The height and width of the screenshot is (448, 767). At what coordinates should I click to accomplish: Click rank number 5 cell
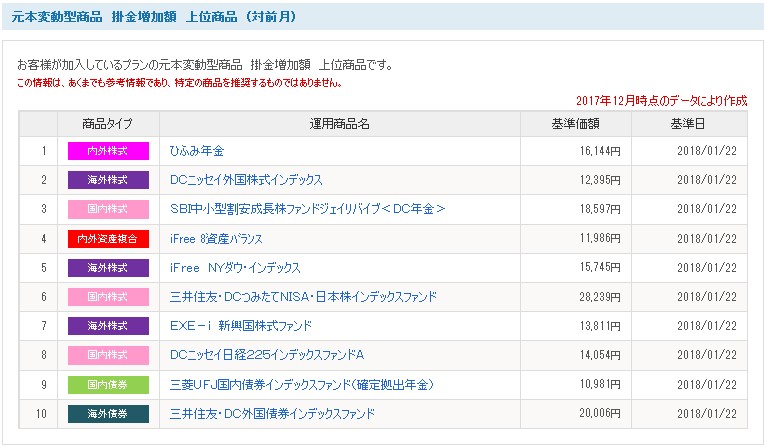click(39, 268)
